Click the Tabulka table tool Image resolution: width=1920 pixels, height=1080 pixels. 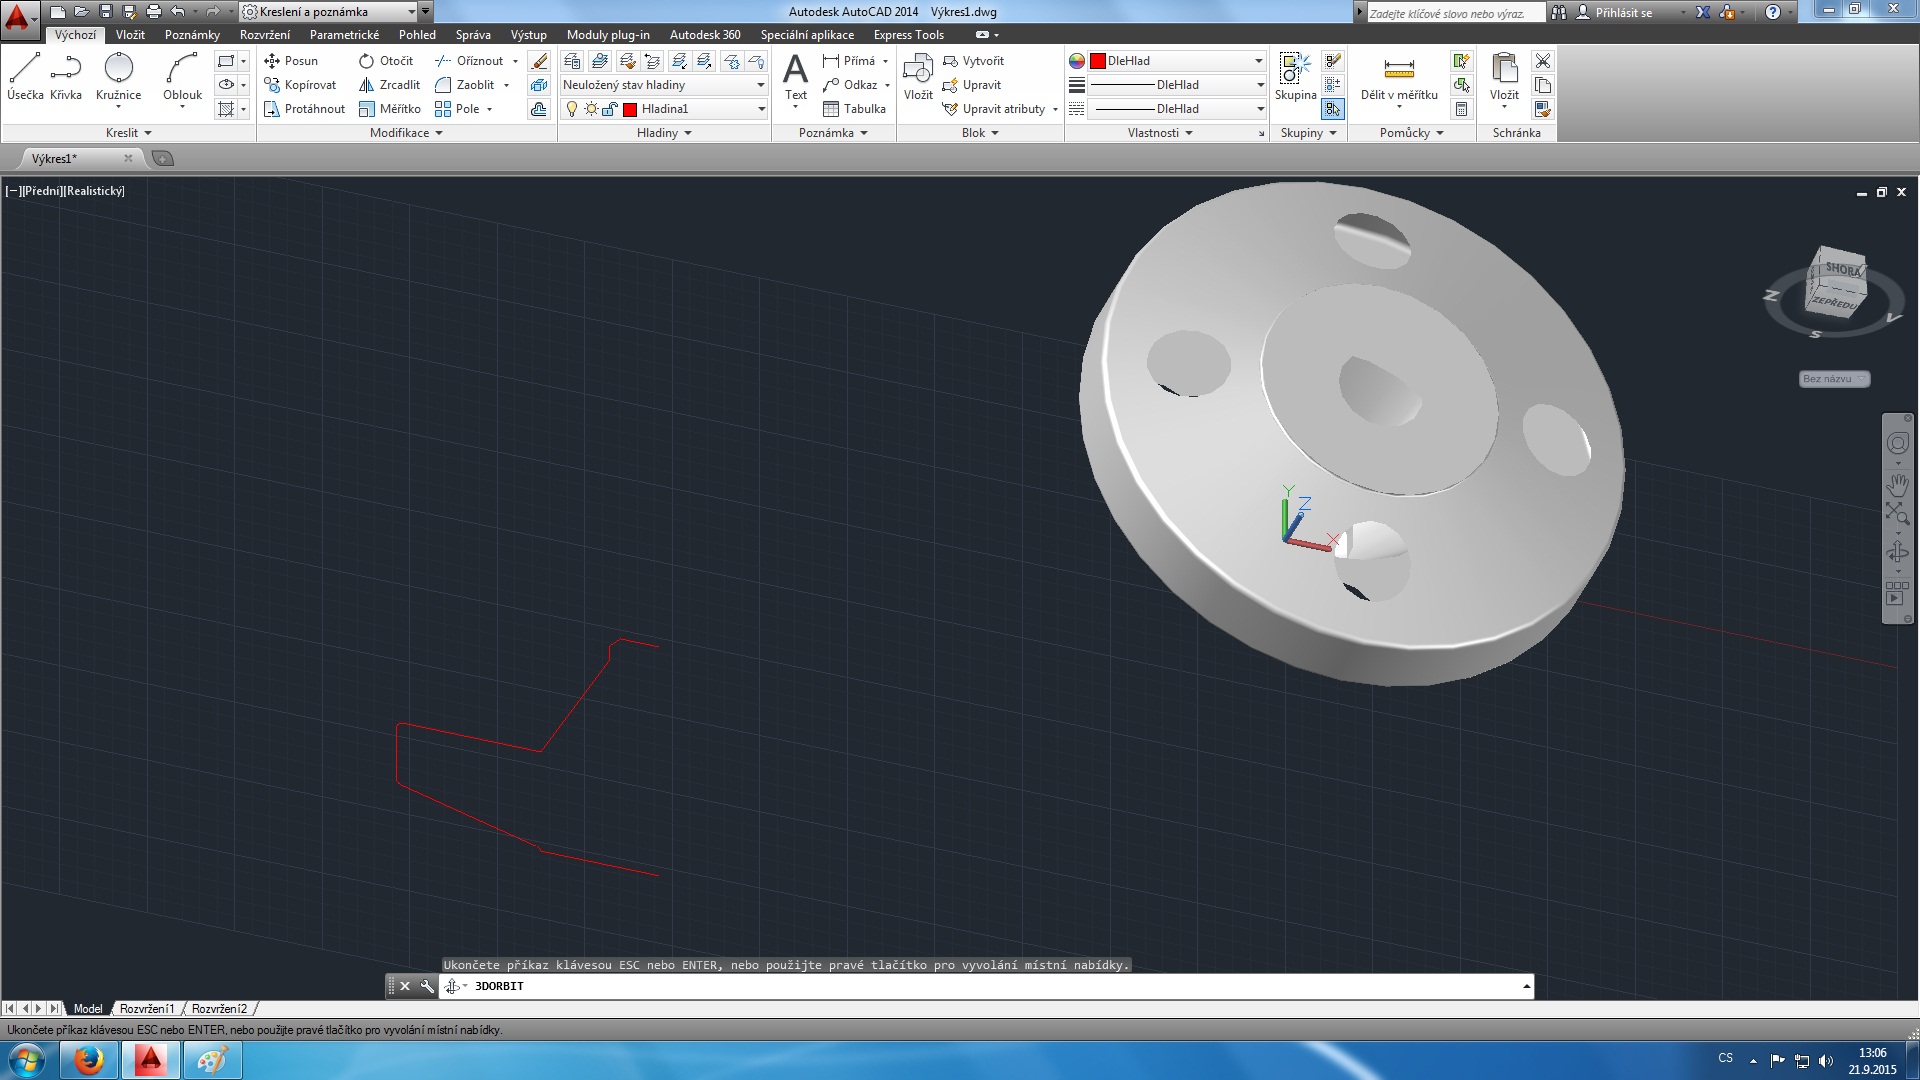(854, 109)
